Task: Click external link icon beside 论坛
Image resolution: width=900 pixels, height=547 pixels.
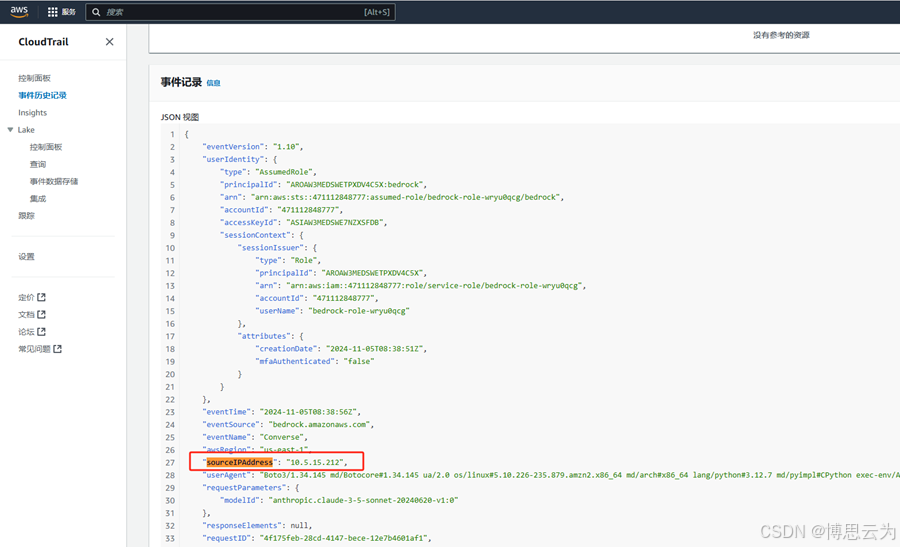Action: tap(41, 332)
